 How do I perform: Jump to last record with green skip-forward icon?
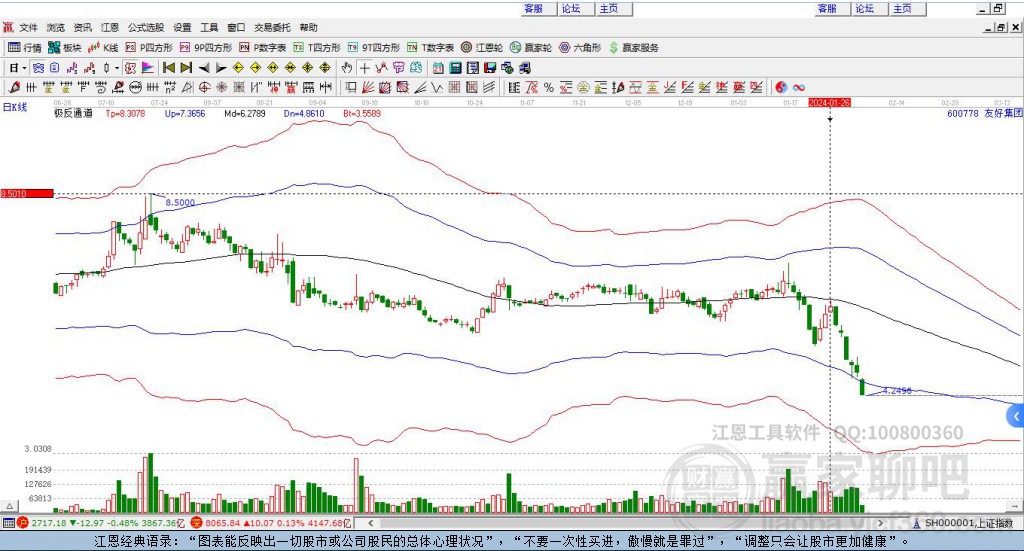[x=186, y=68]
